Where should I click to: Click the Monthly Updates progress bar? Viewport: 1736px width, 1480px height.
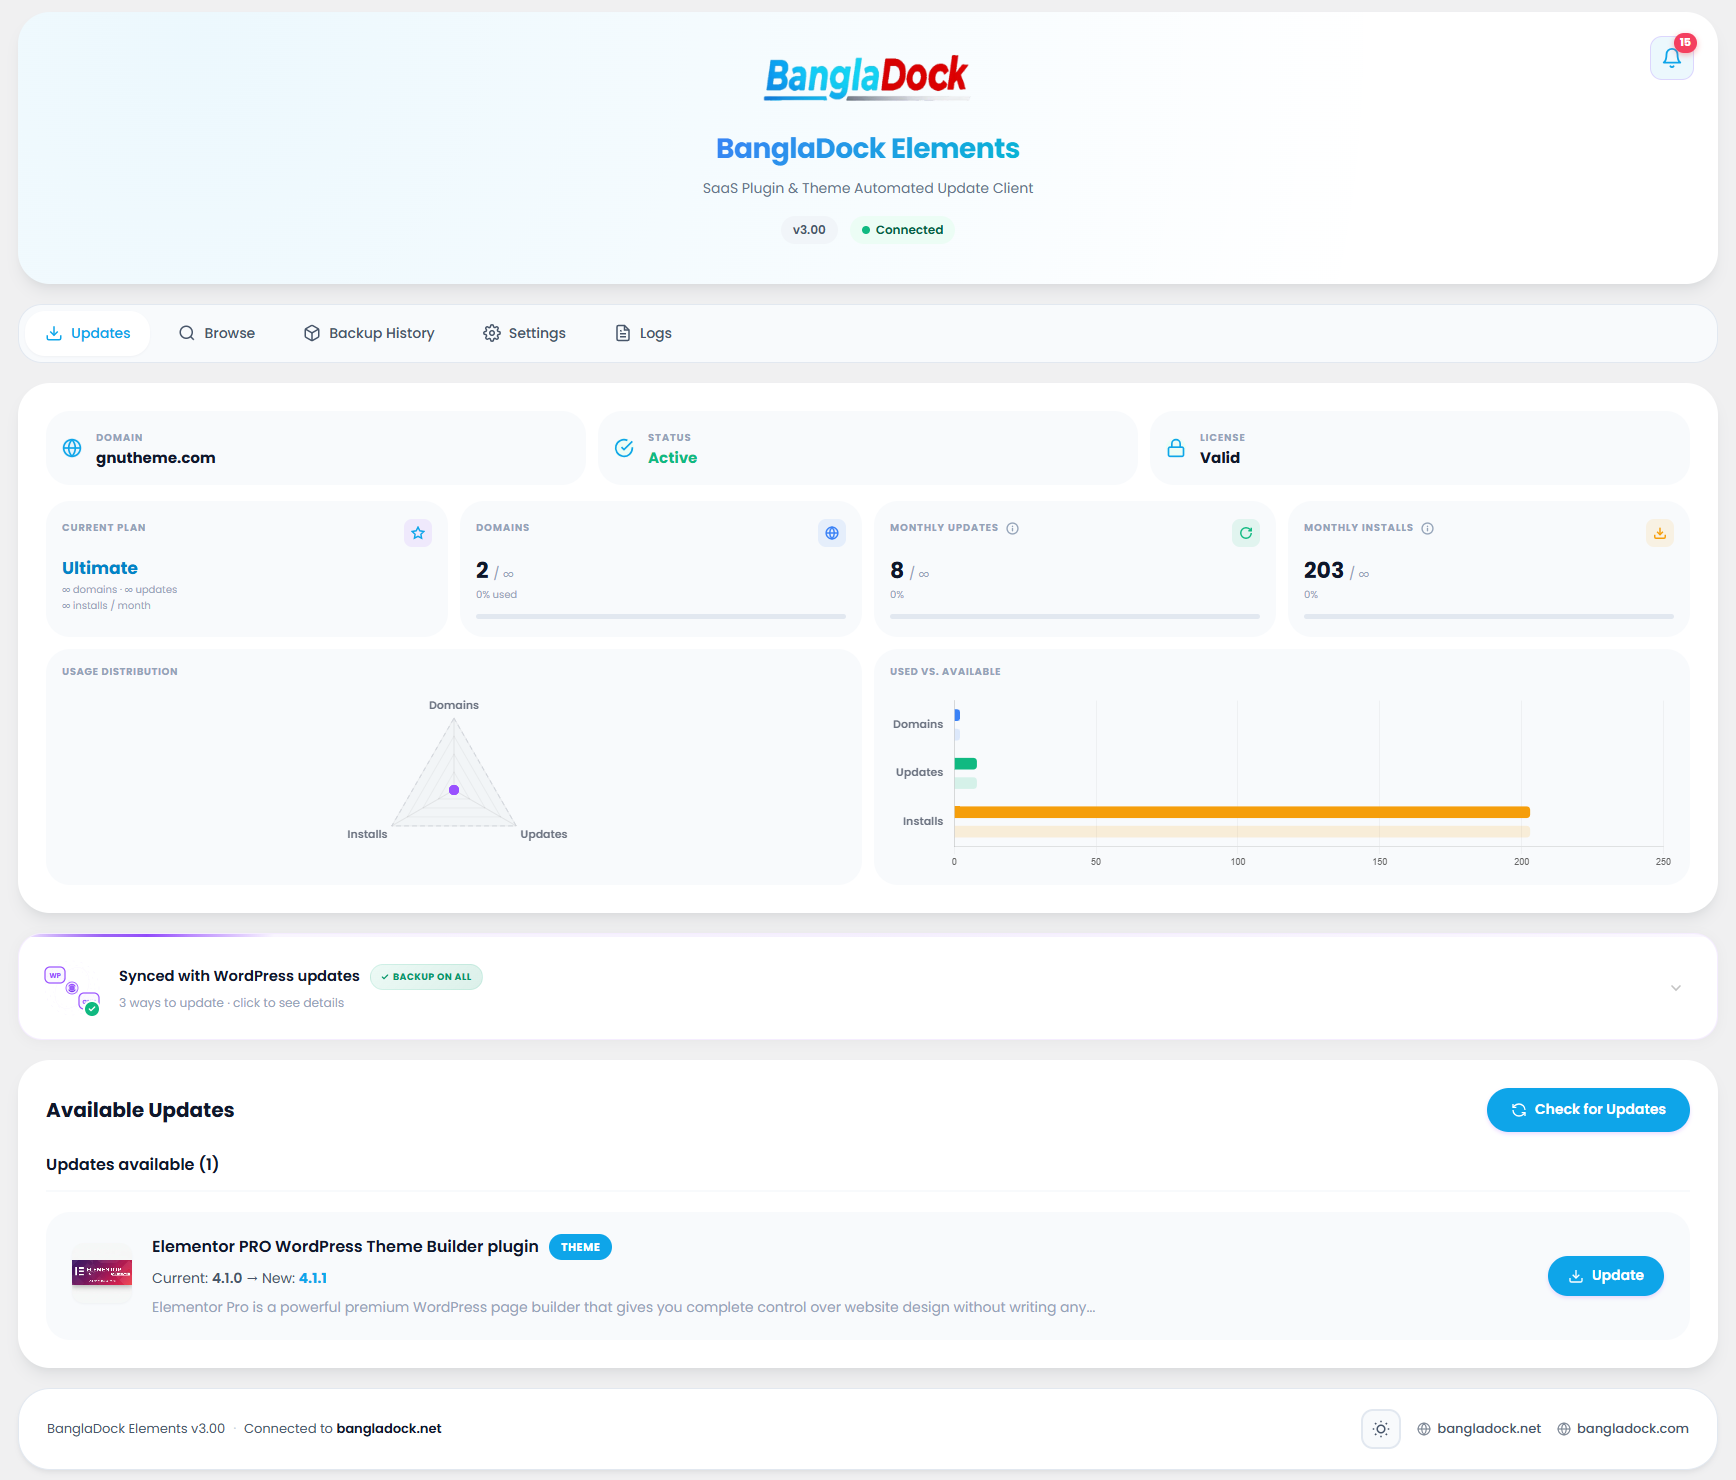coord(1075,617)
